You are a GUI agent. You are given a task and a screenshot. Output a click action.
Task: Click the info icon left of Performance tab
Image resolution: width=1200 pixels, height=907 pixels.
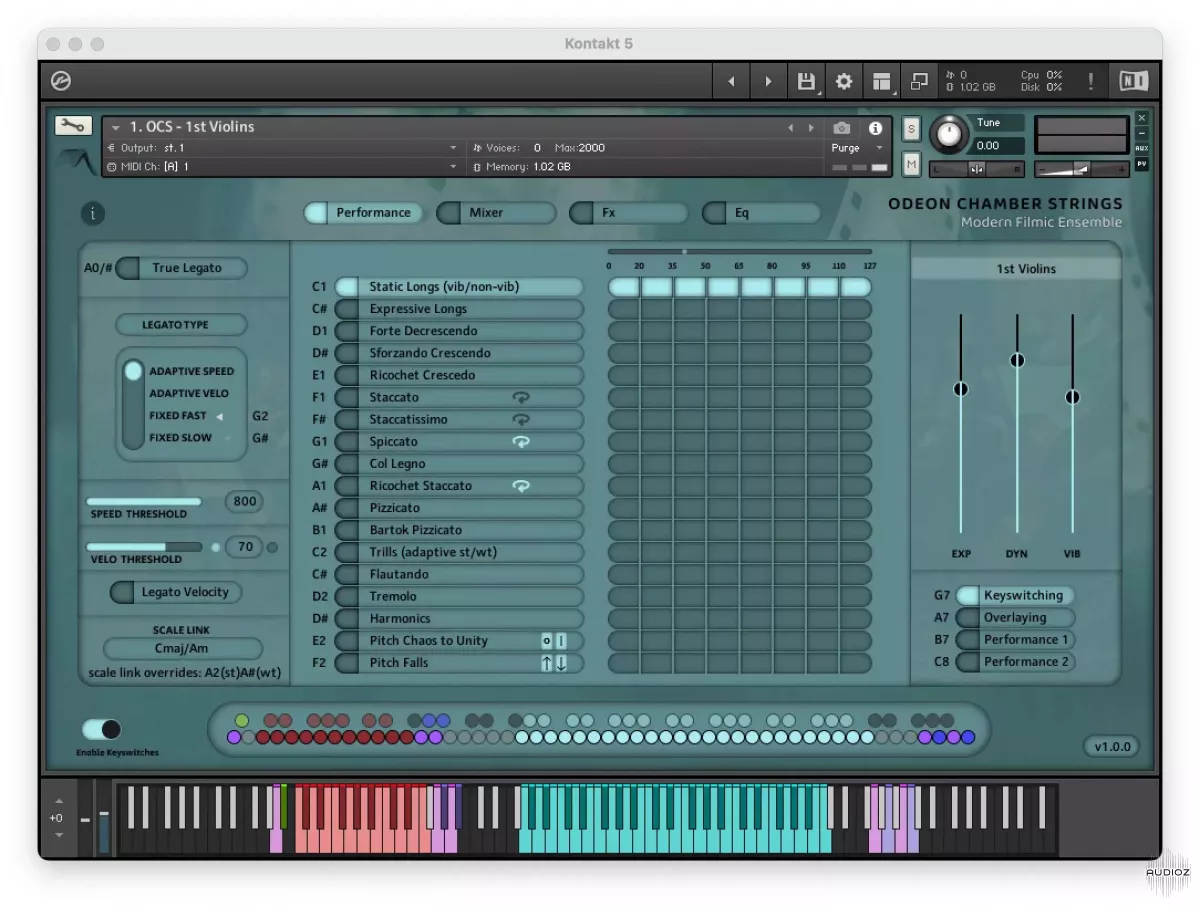click(93, 213)
